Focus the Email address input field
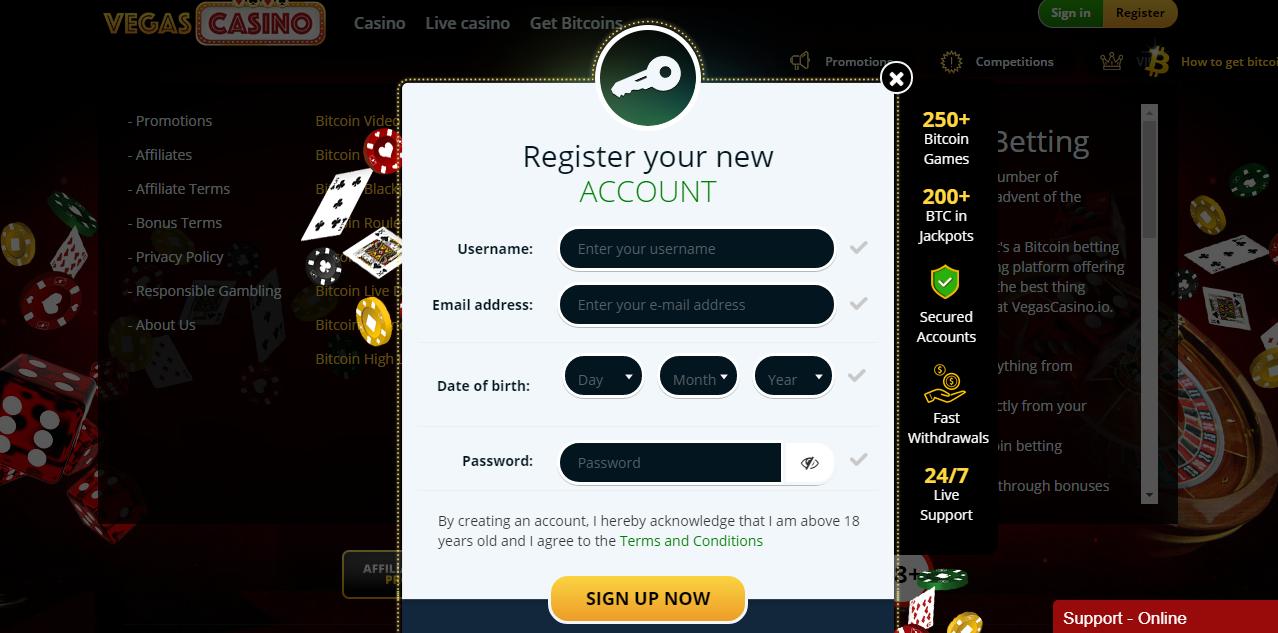The image size is (1278, 633). click(697, 305)
